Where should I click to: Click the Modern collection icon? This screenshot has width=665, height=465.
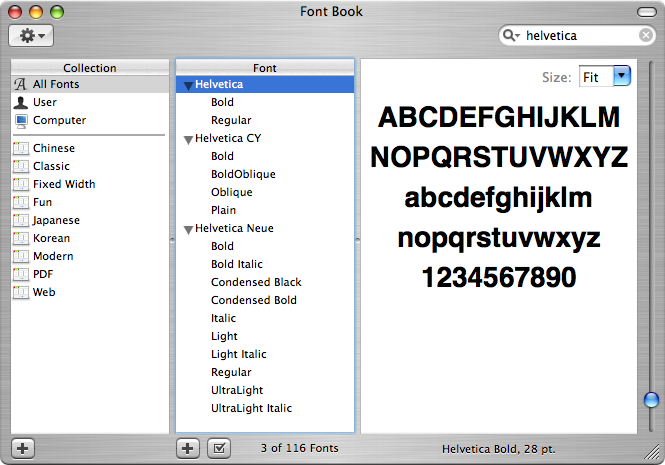coord(21,256)
